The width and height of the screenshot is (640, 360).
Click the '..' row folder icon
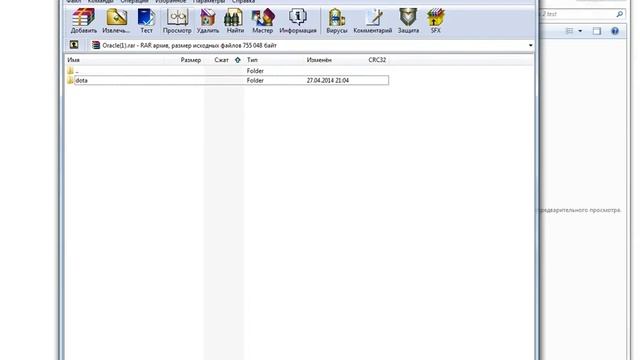pos(70,71)
